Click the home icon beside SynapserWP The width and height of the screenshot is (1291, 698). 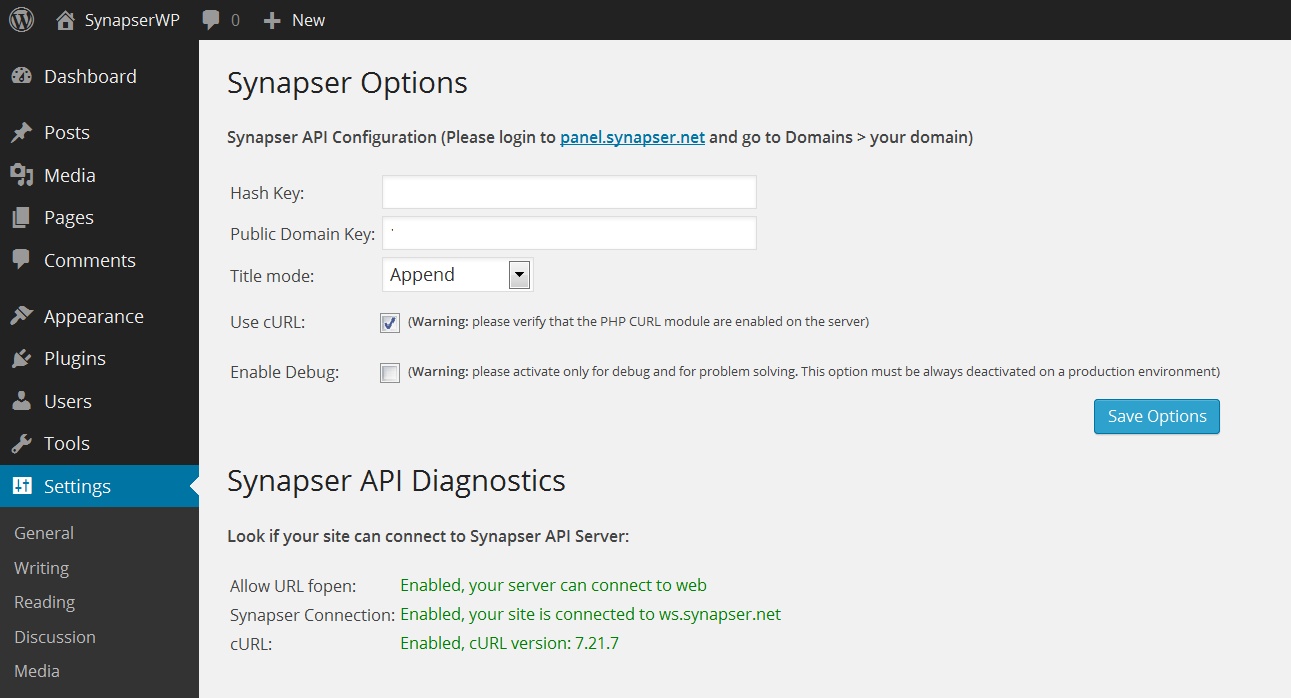66,20
